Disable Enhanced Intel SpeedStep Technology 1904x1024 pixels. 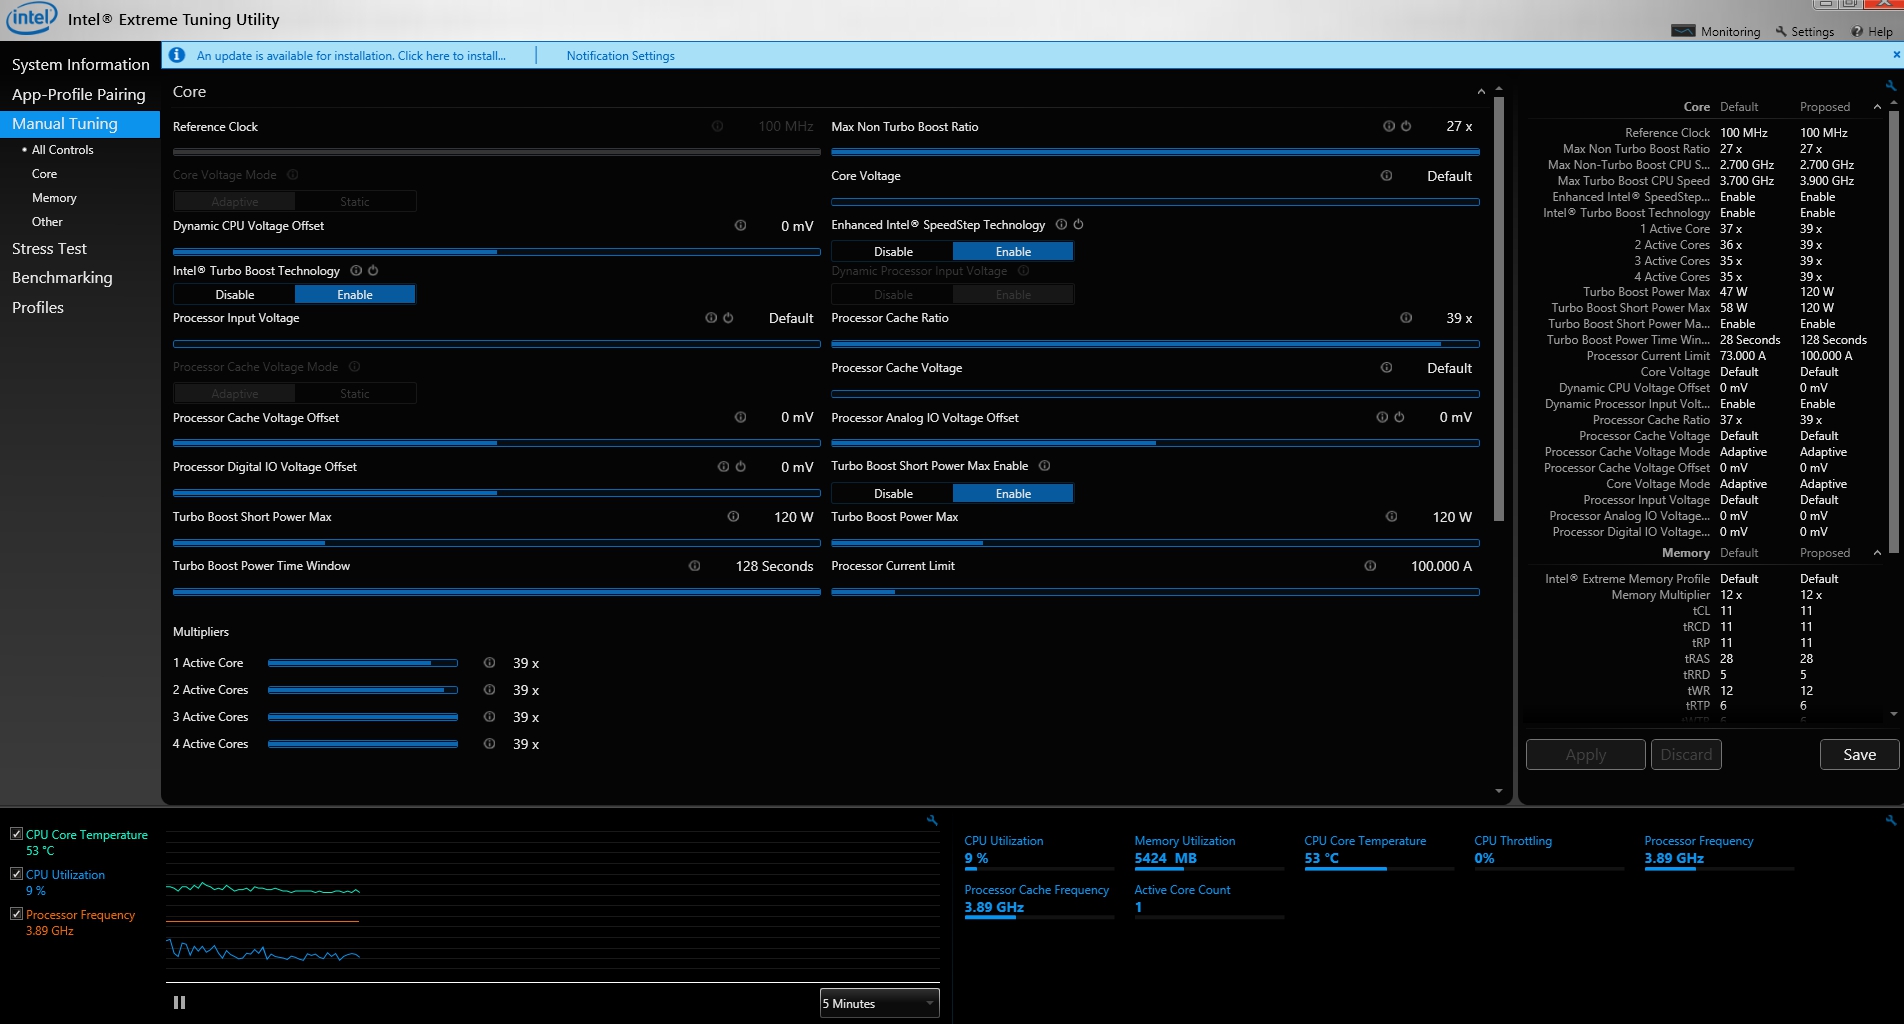[x=892, y=252]
